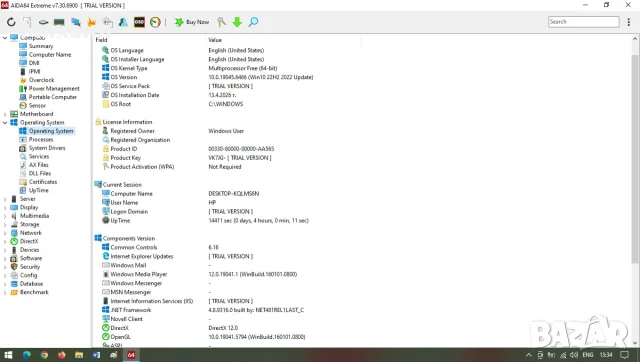
Task: Click the DirectX 12.0 value
Action: point(223,328)
